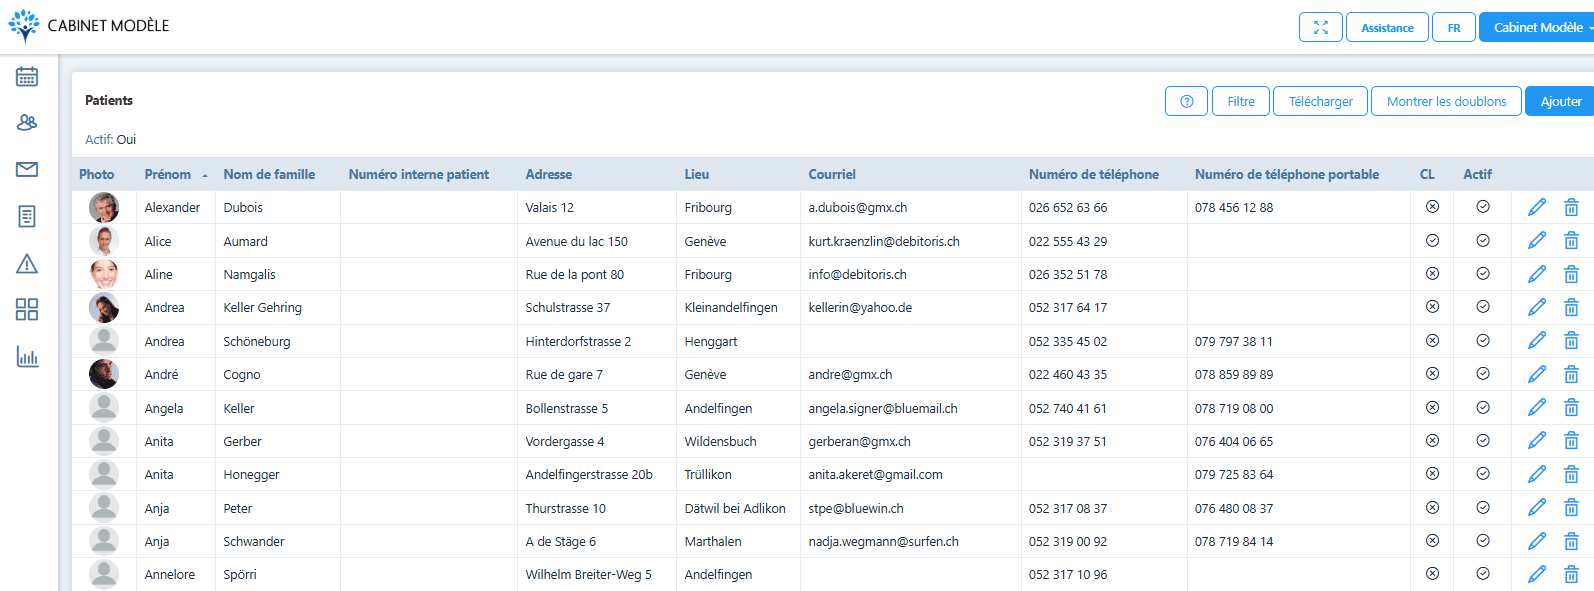
Task: Open the patients icon in the sidebar
Action: pyautogui.click(x=27, y=122)
